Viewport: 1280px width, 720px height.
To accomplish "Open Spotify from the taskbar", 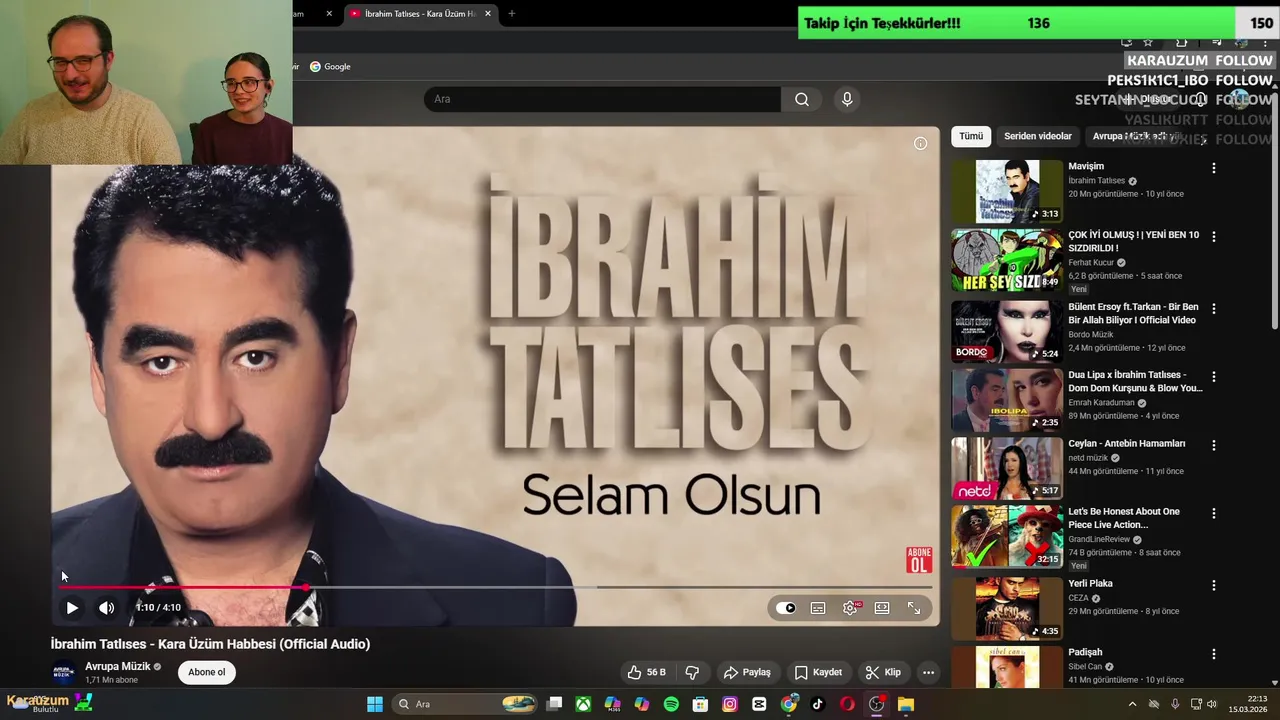I will [x=671, y=704].
